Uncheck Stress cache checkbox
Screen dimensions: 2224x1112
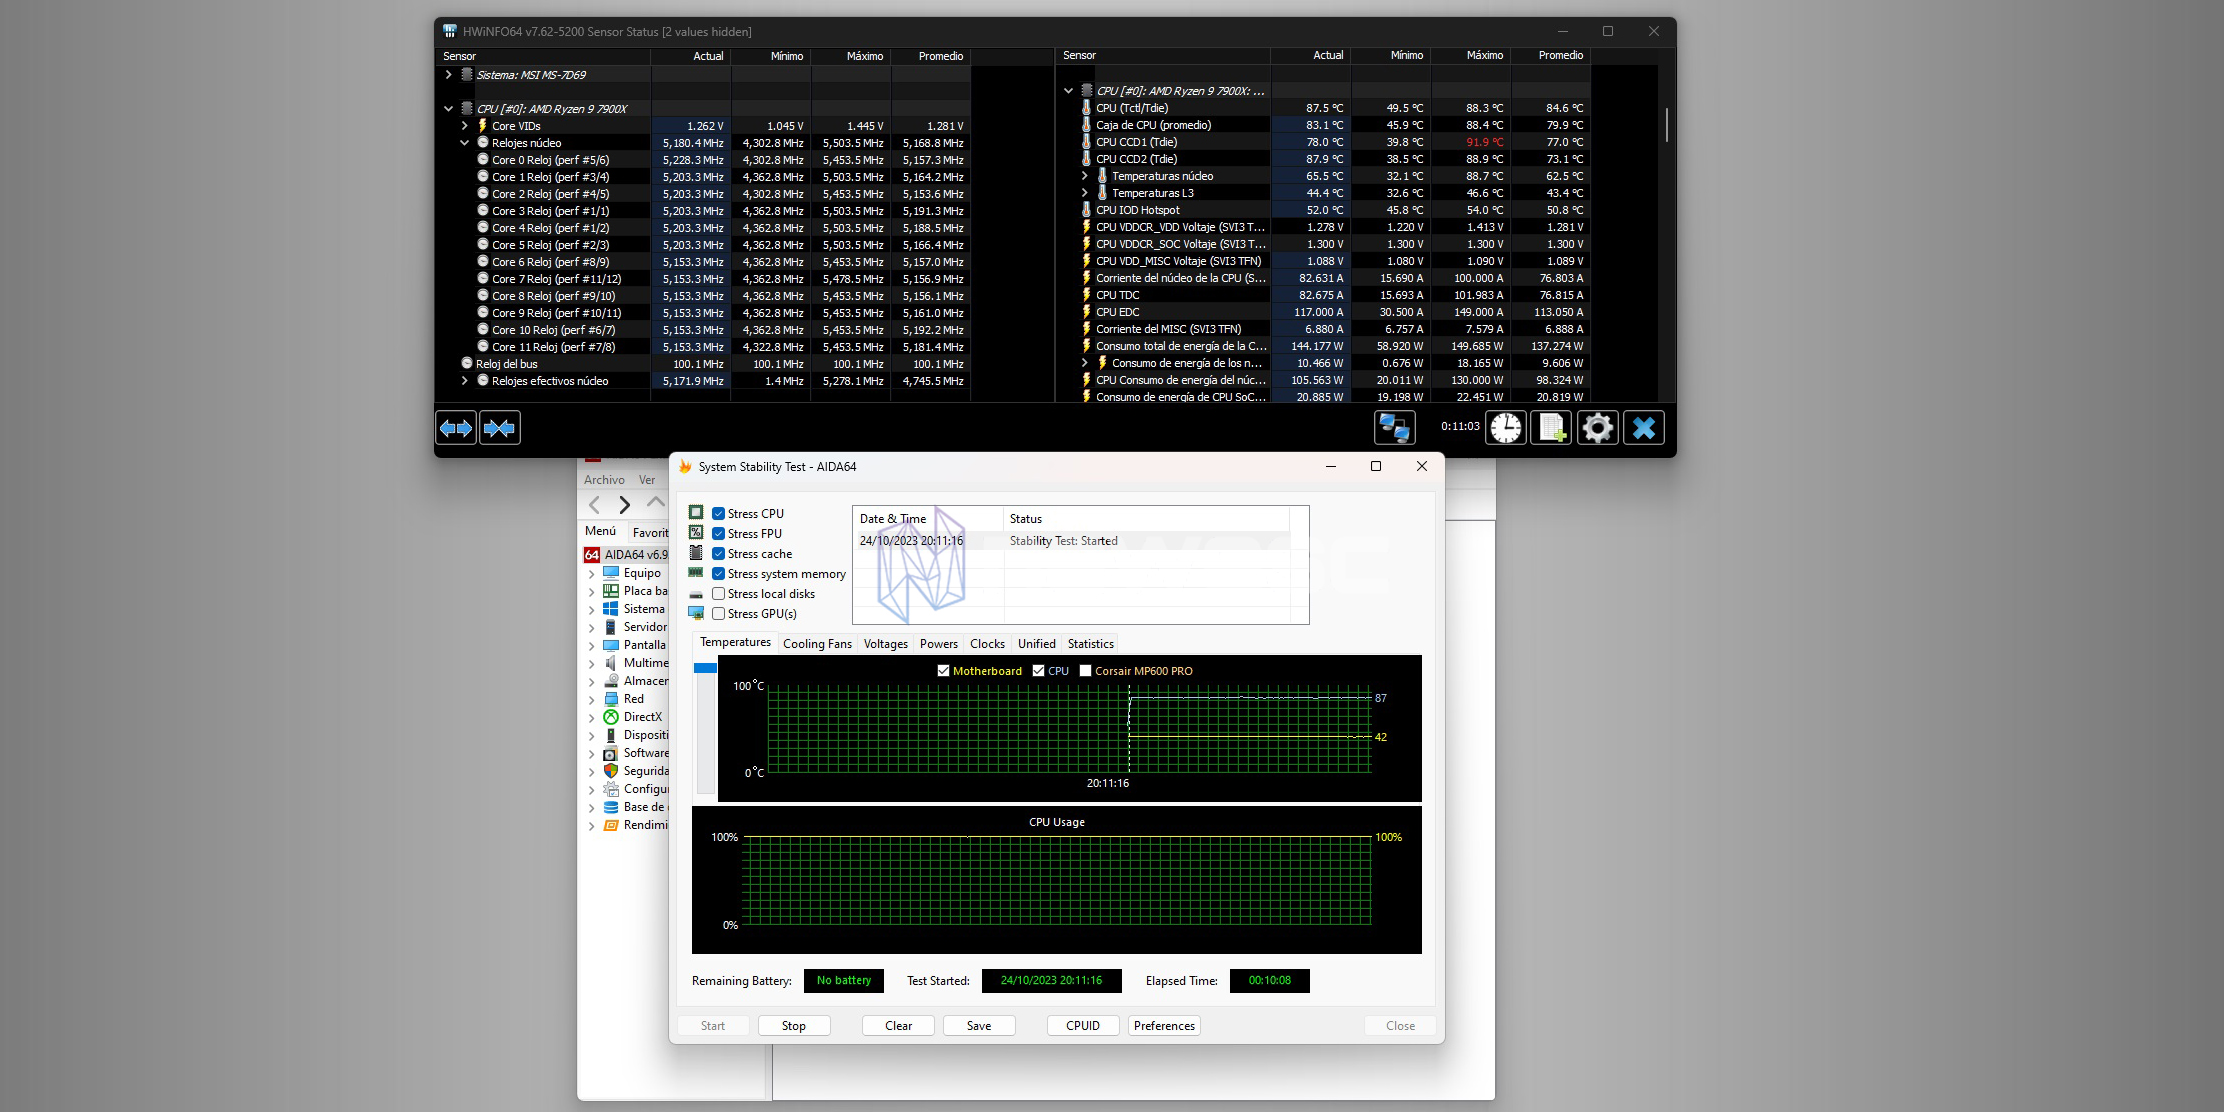[x=718, y=554]
